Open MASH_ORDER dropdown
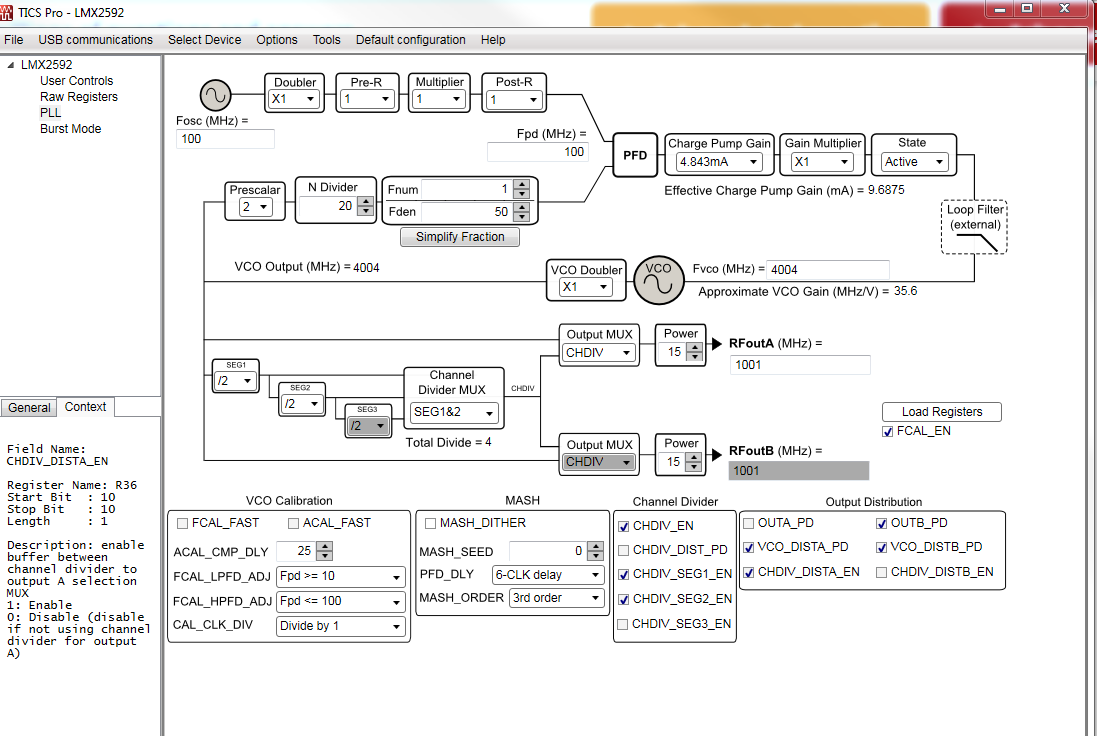This screenshot has height=736, width=1097. [x=557, y=598]
